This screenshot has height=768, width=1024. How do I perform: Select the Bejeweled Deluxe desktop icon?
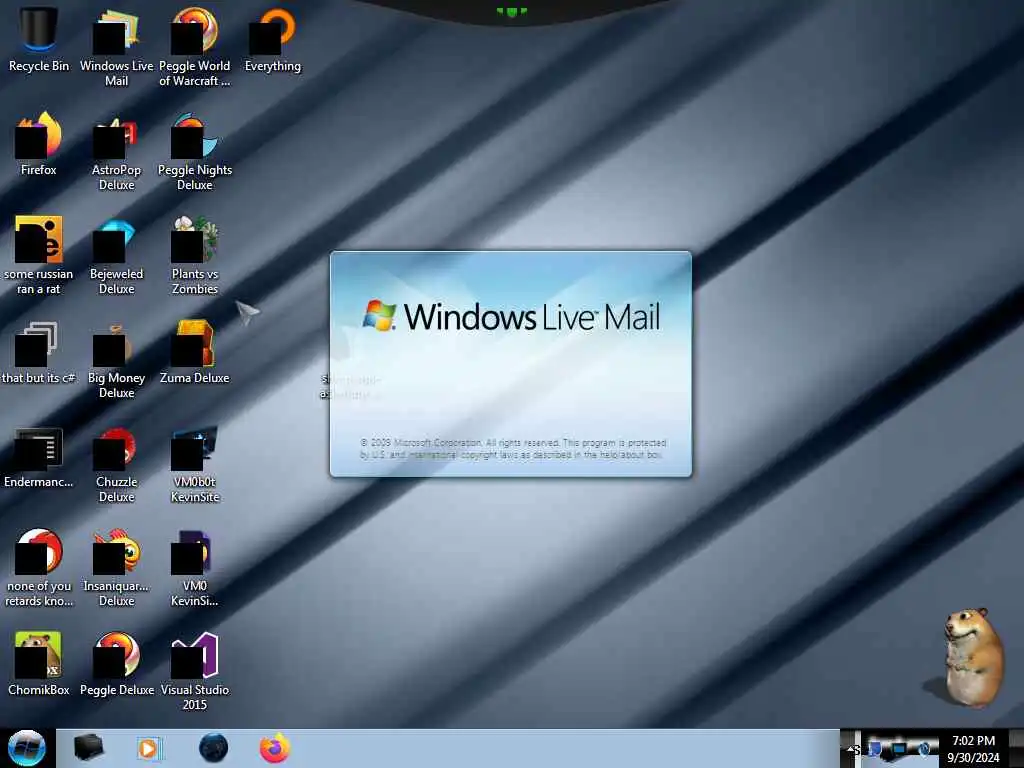click(116, 255)
